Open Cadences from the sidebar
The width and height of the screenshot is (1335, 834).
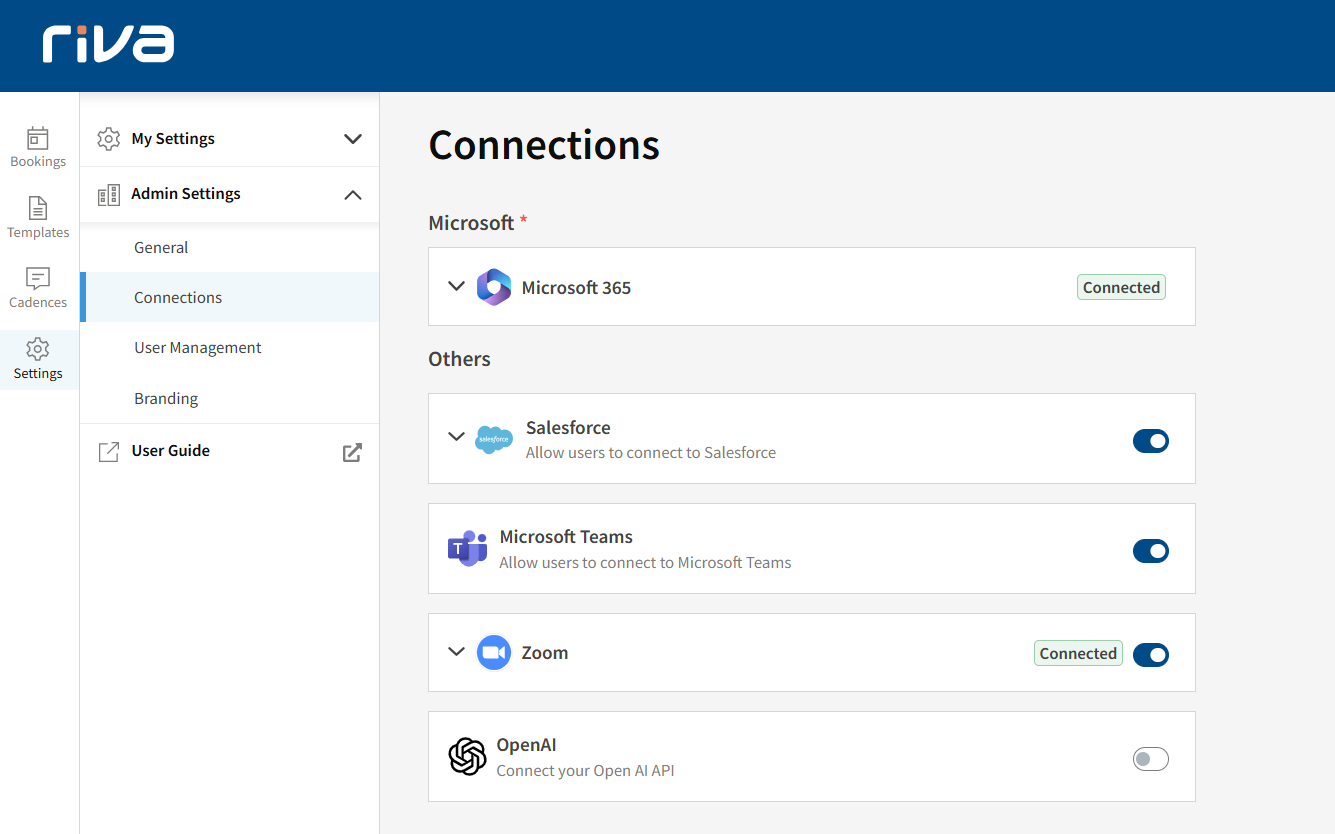point(38,288)
